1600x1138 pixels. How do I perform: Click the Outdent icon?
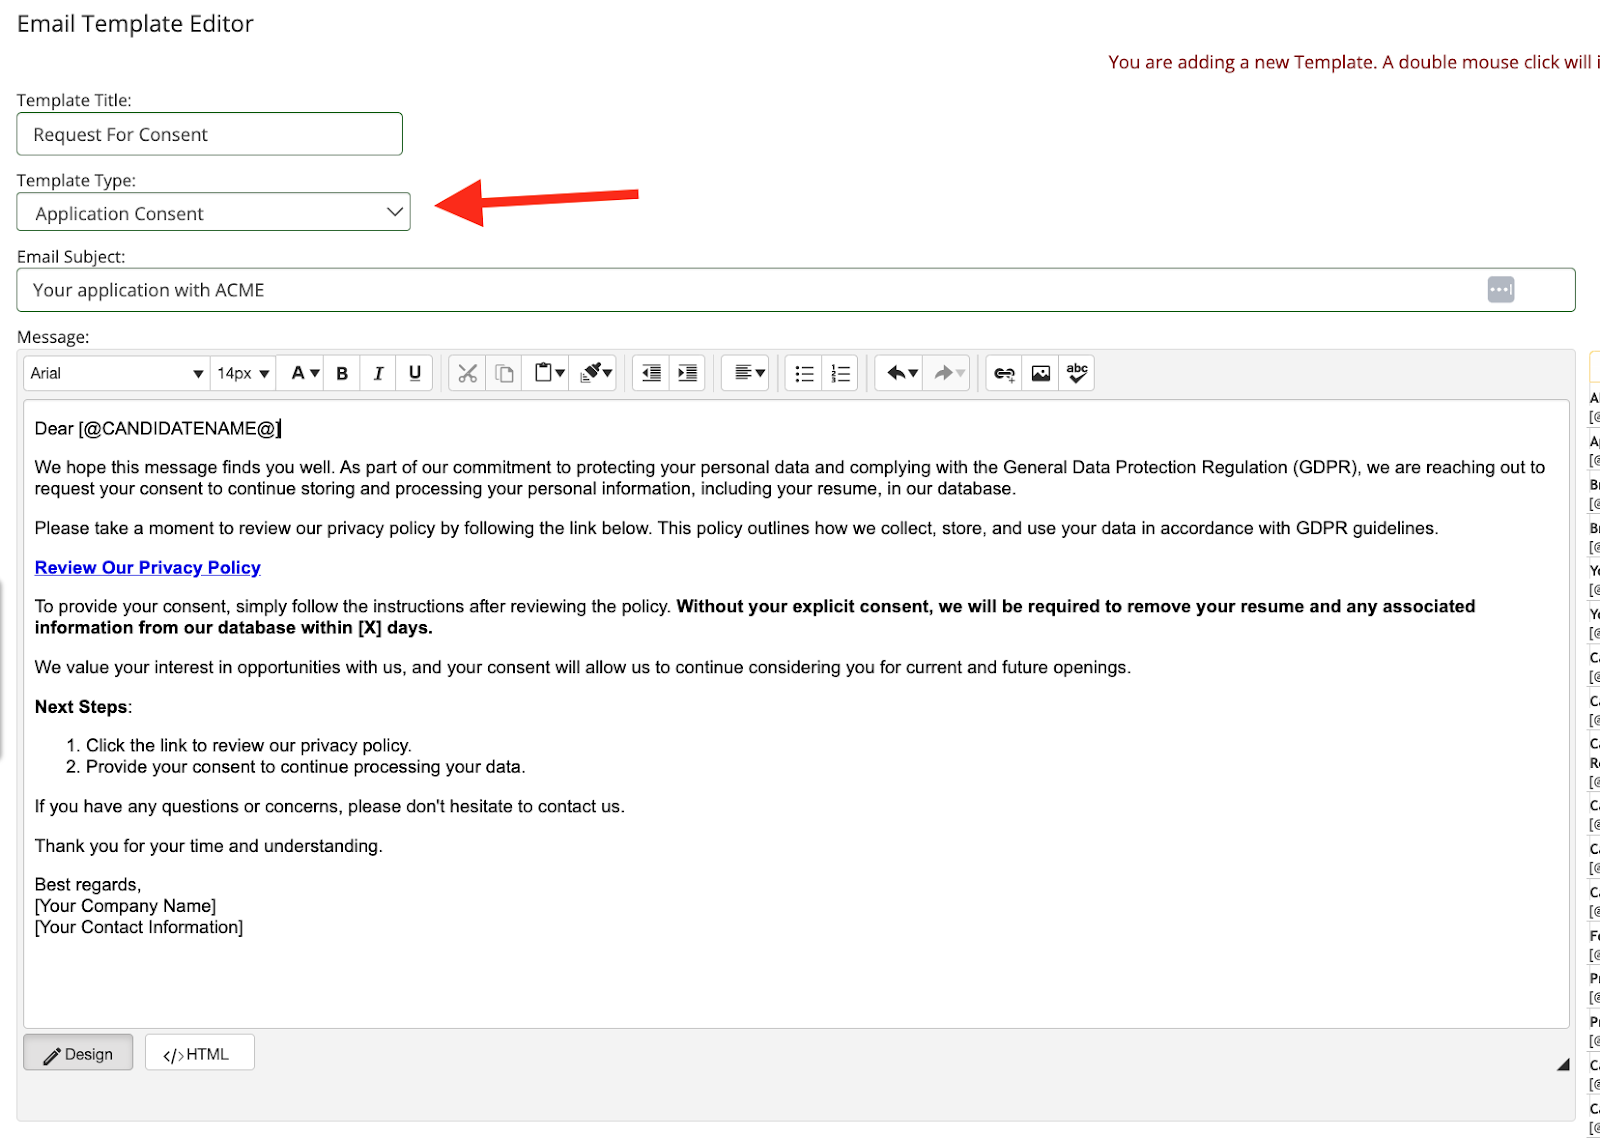tap(651, 373)
